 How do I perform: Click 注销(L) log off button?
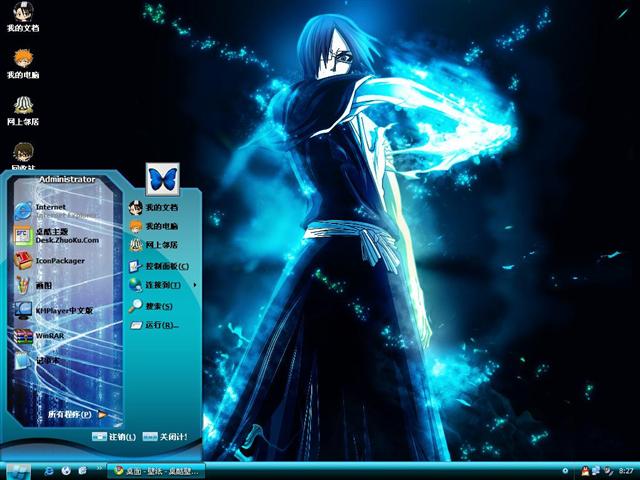point(114,437)
